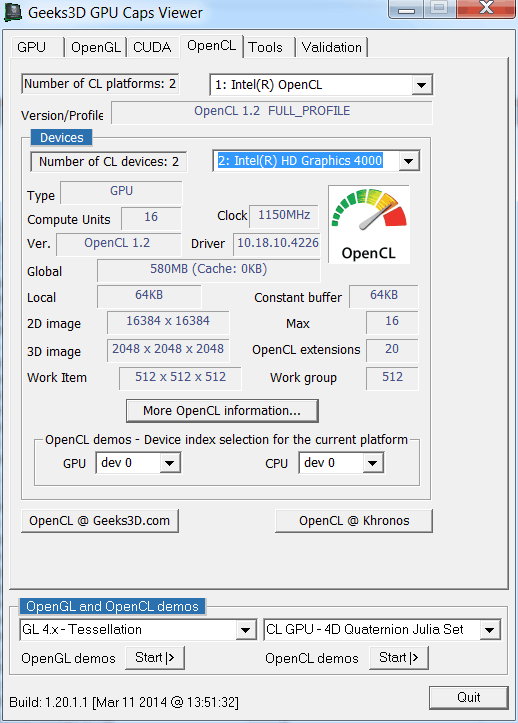Open the CL GPU - 4D Quaternion Julia Set dropdown
The width and height of the screenshot is (518, 723).
(490, 630)
